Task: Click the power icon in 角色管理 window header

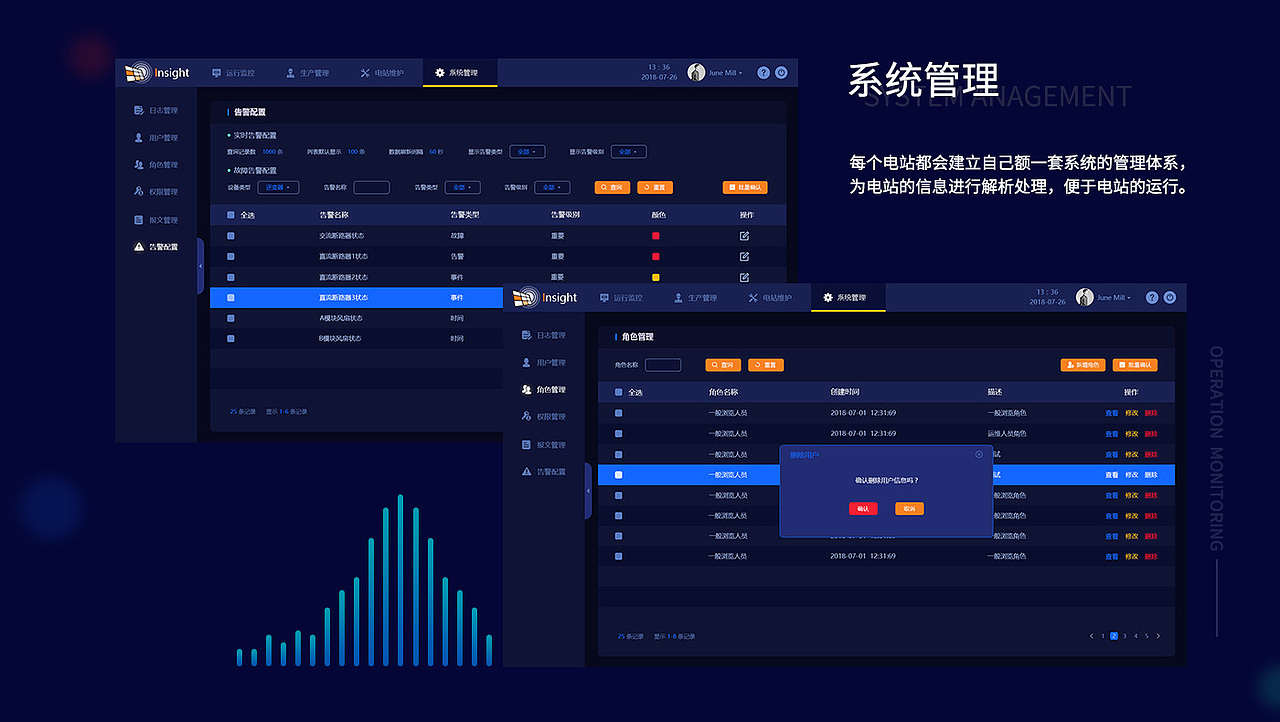Action: pyautogui.click(x=1169, y=298)
